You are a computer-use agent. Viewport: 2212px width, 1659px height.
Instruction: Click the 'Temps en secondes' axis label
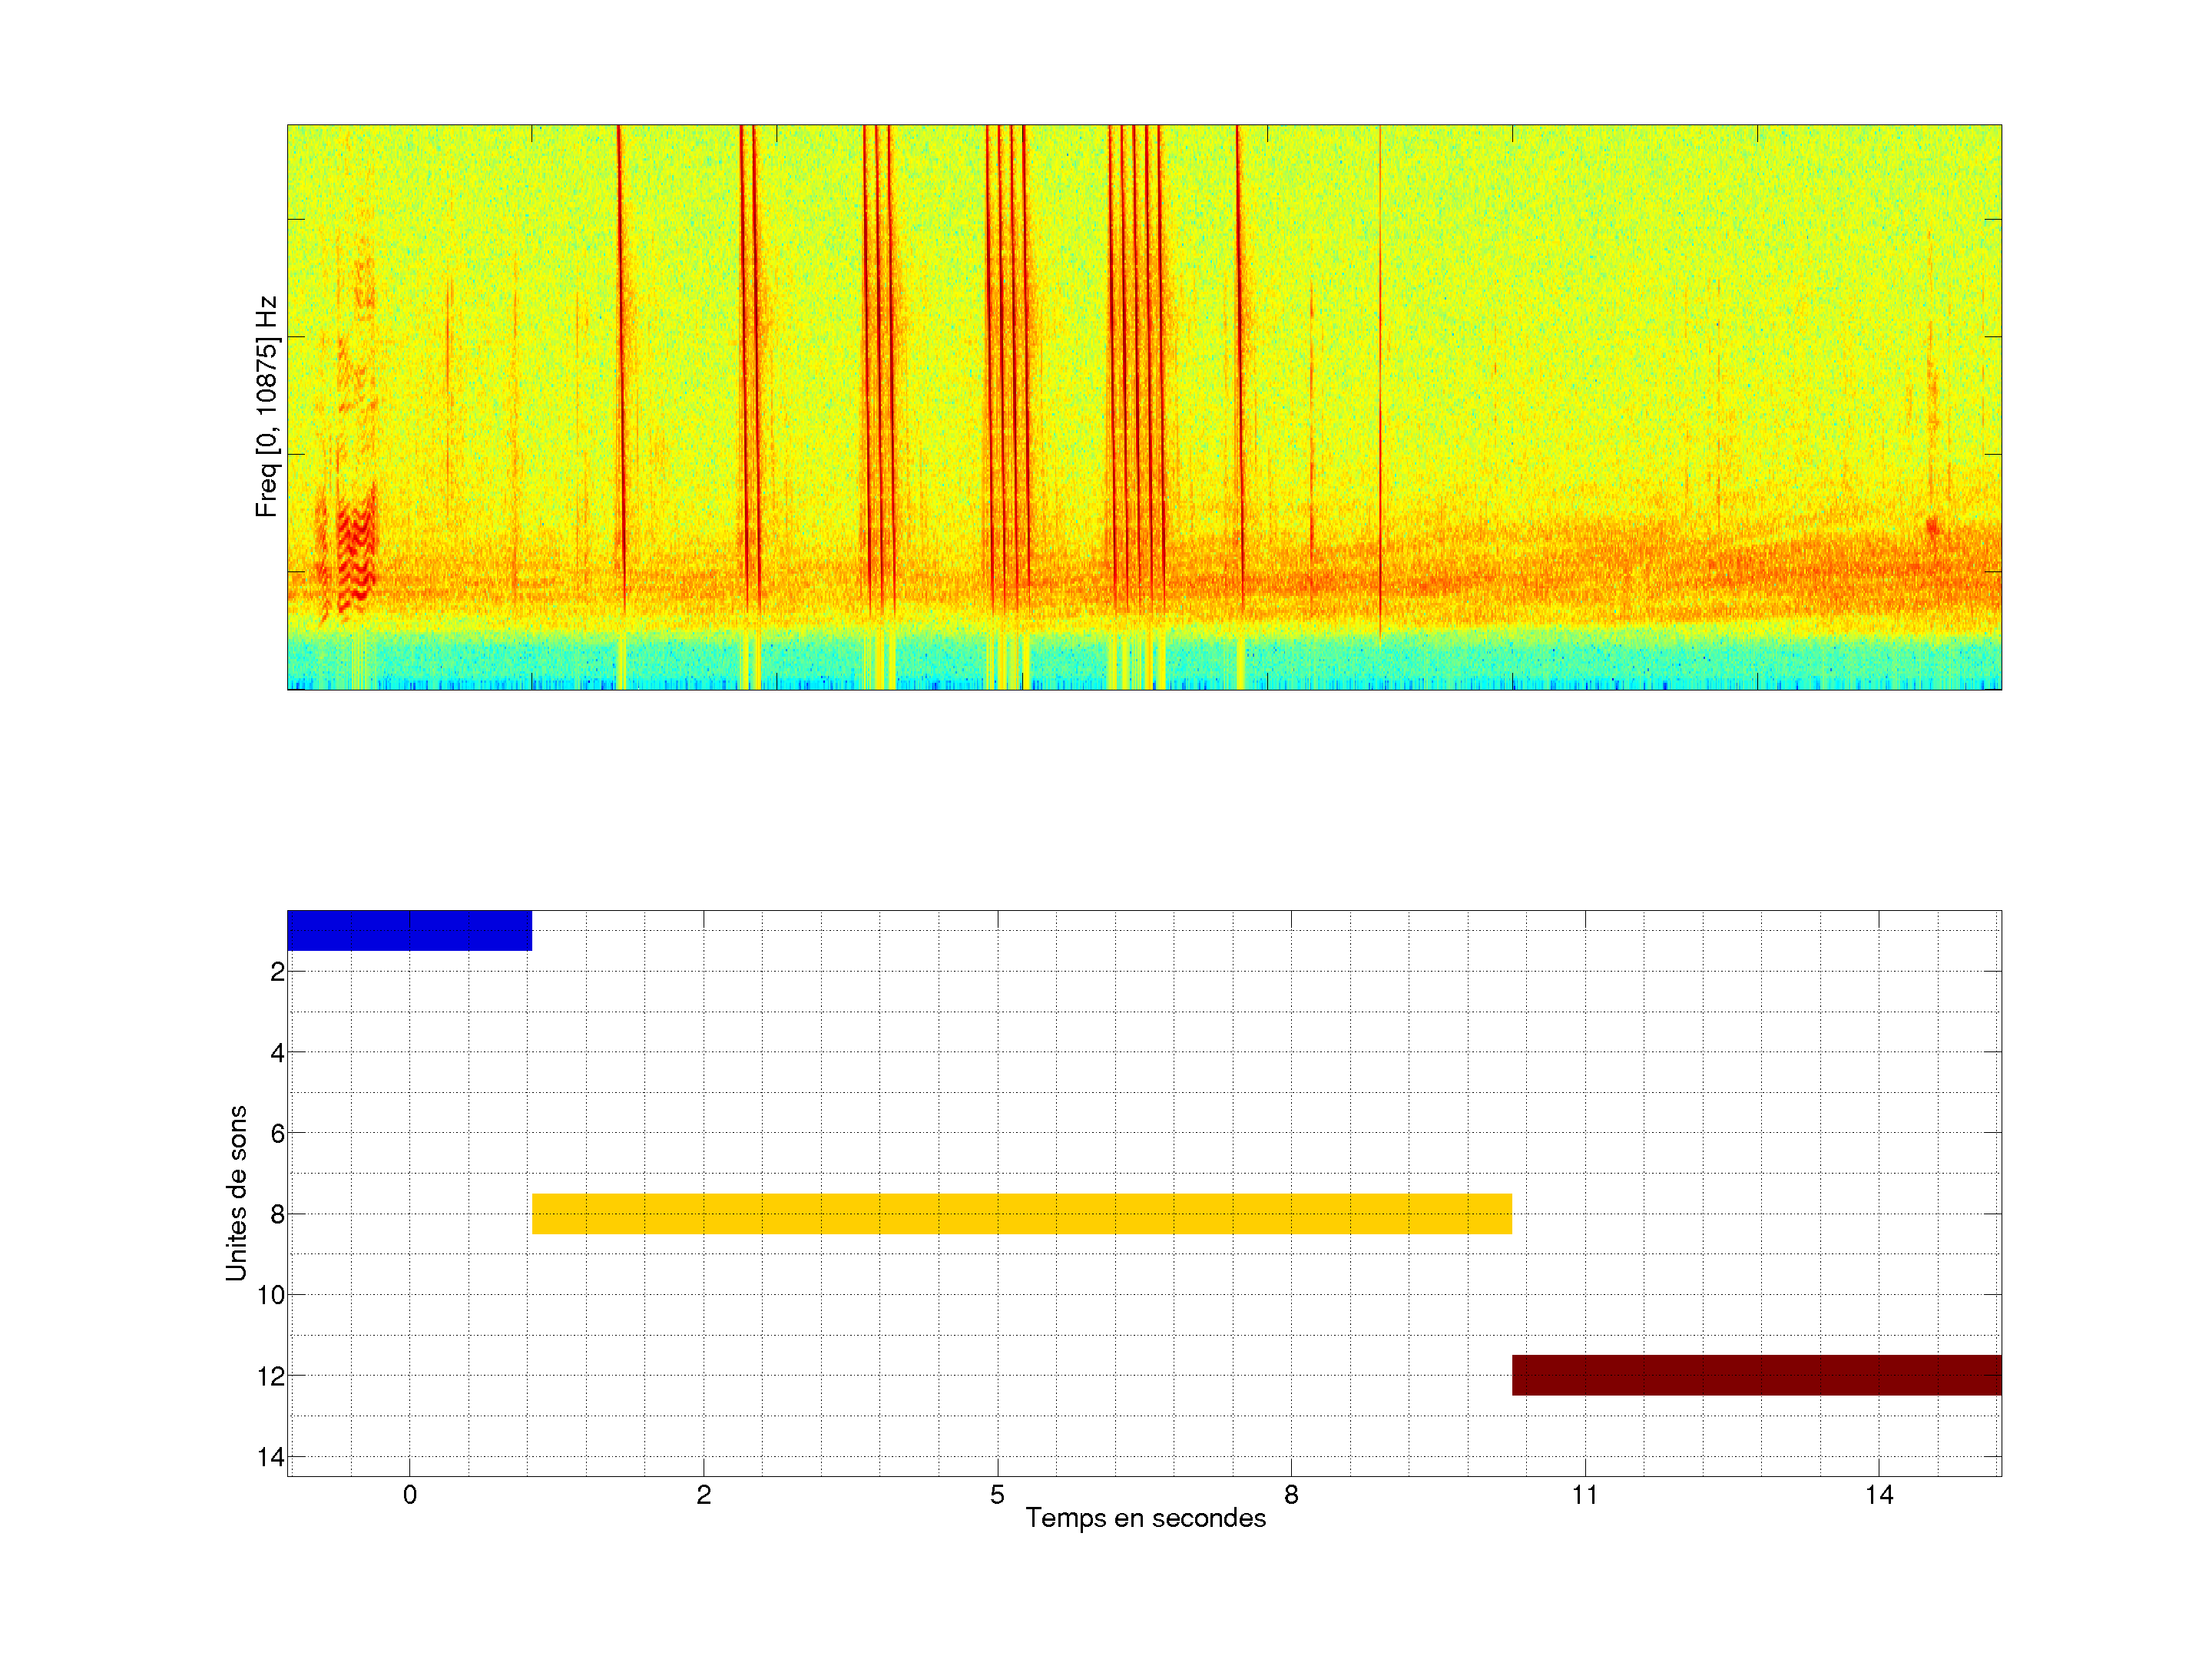tap(1145, 1518)
